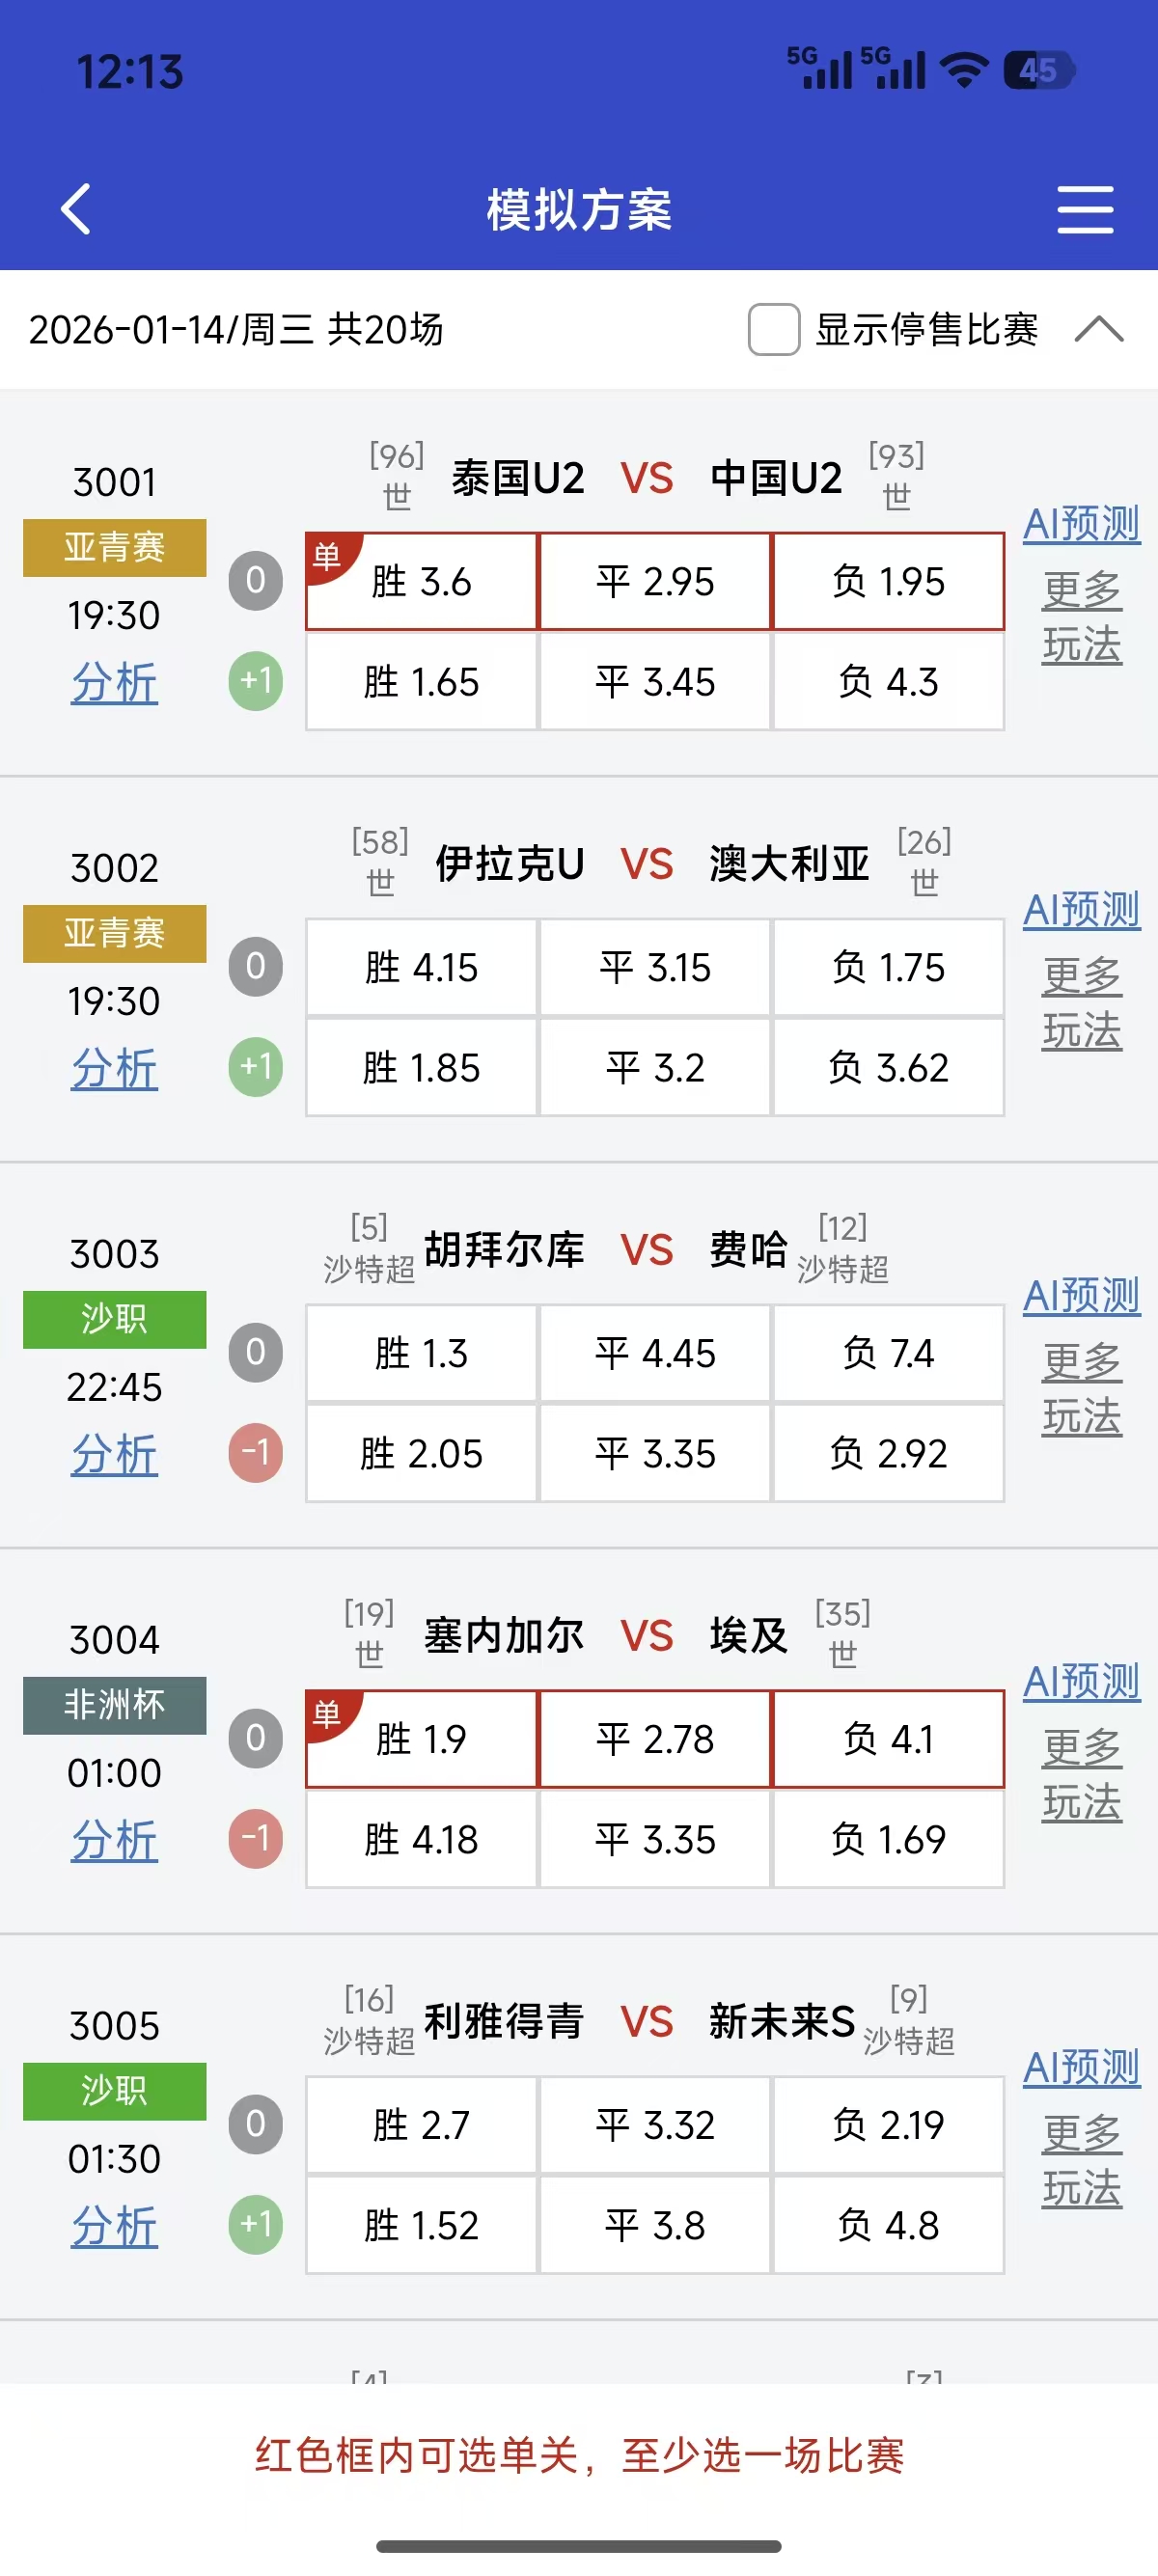
Task: Open 分析 link for match 3005
Action: point(114,2227)
